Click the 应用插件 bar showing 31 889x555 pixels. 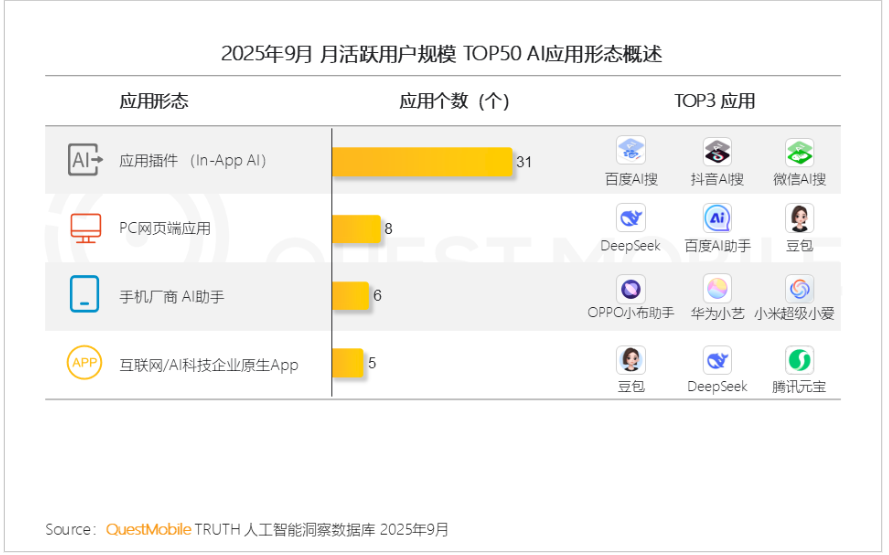pyautogui.click(x=422, y=161)
